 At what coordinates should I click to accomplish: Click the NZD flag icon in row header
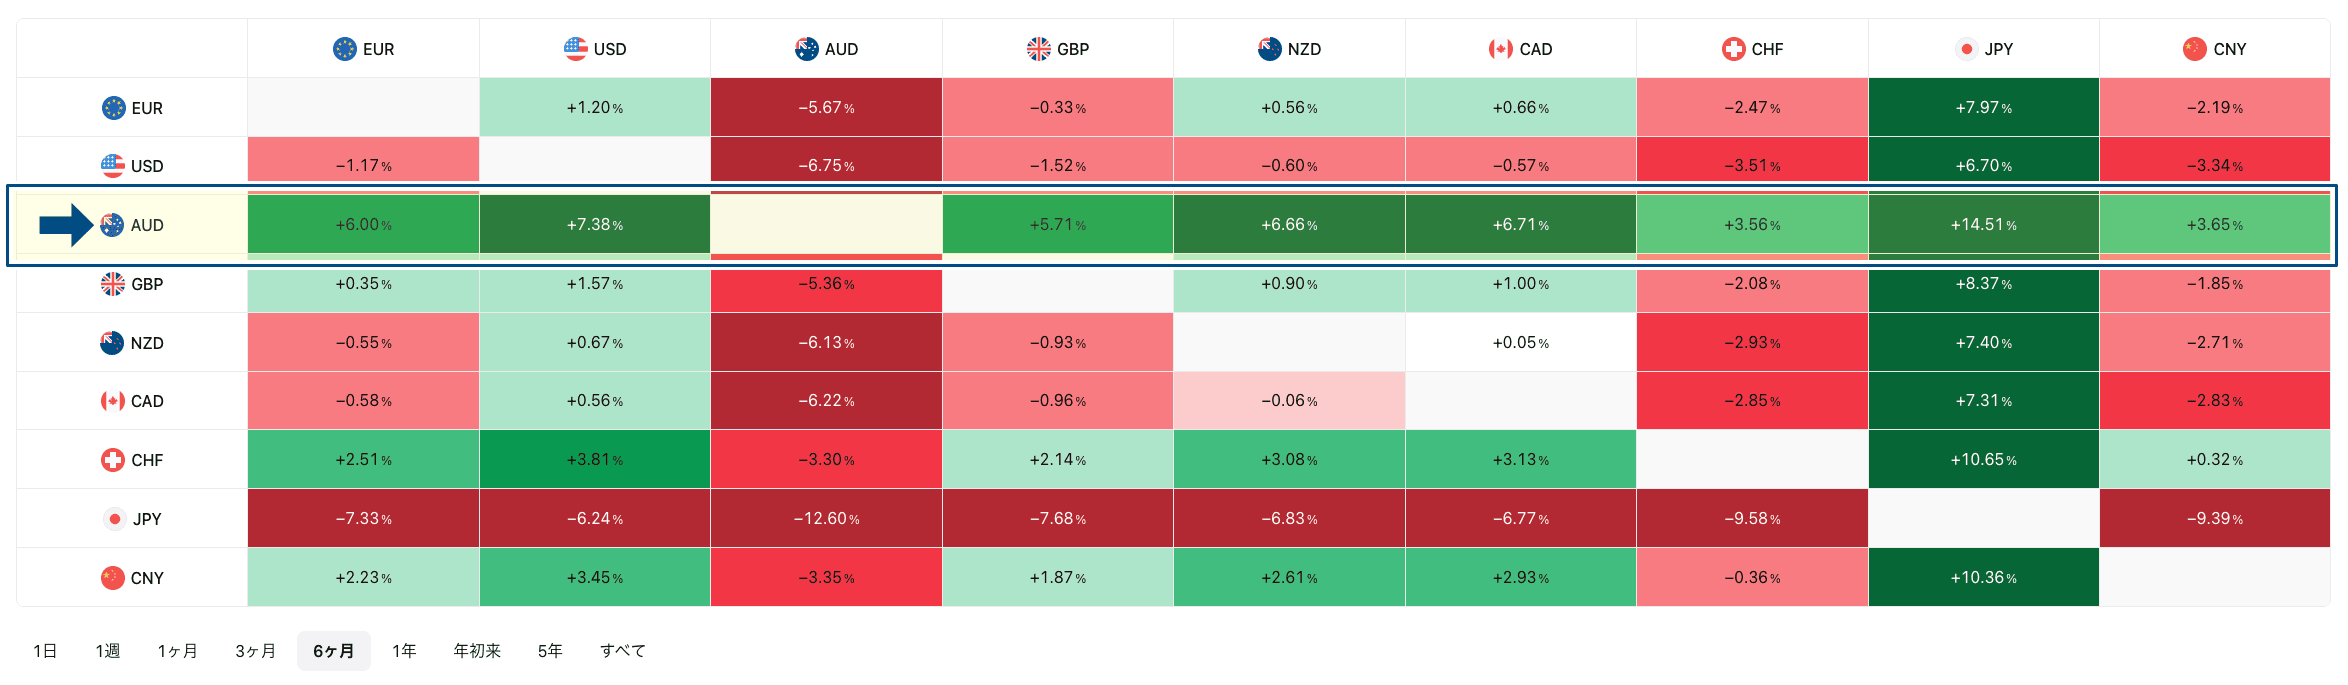point(112,343)
